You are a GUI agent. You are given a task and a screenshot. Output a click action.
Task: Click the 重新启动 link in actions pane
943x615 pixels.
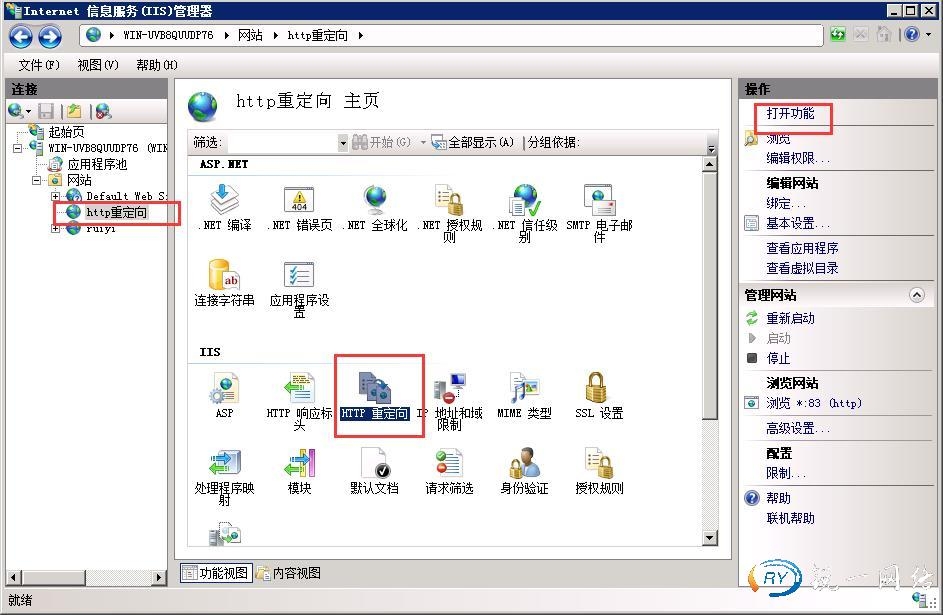click(790, 318)
